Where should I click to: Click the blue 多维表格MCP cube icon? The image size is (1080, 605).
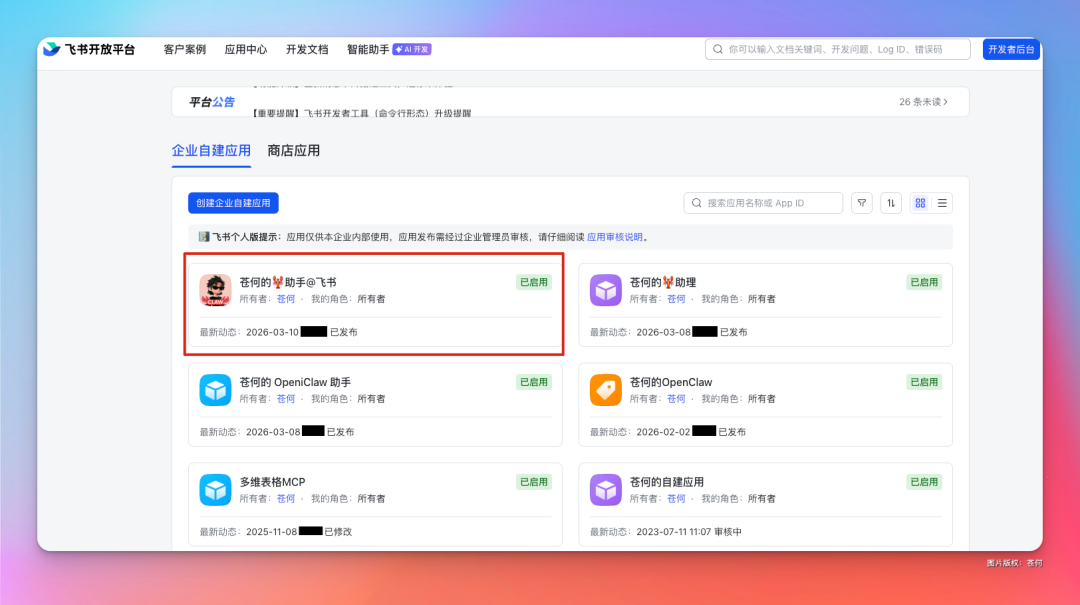(x=215, y=491)
